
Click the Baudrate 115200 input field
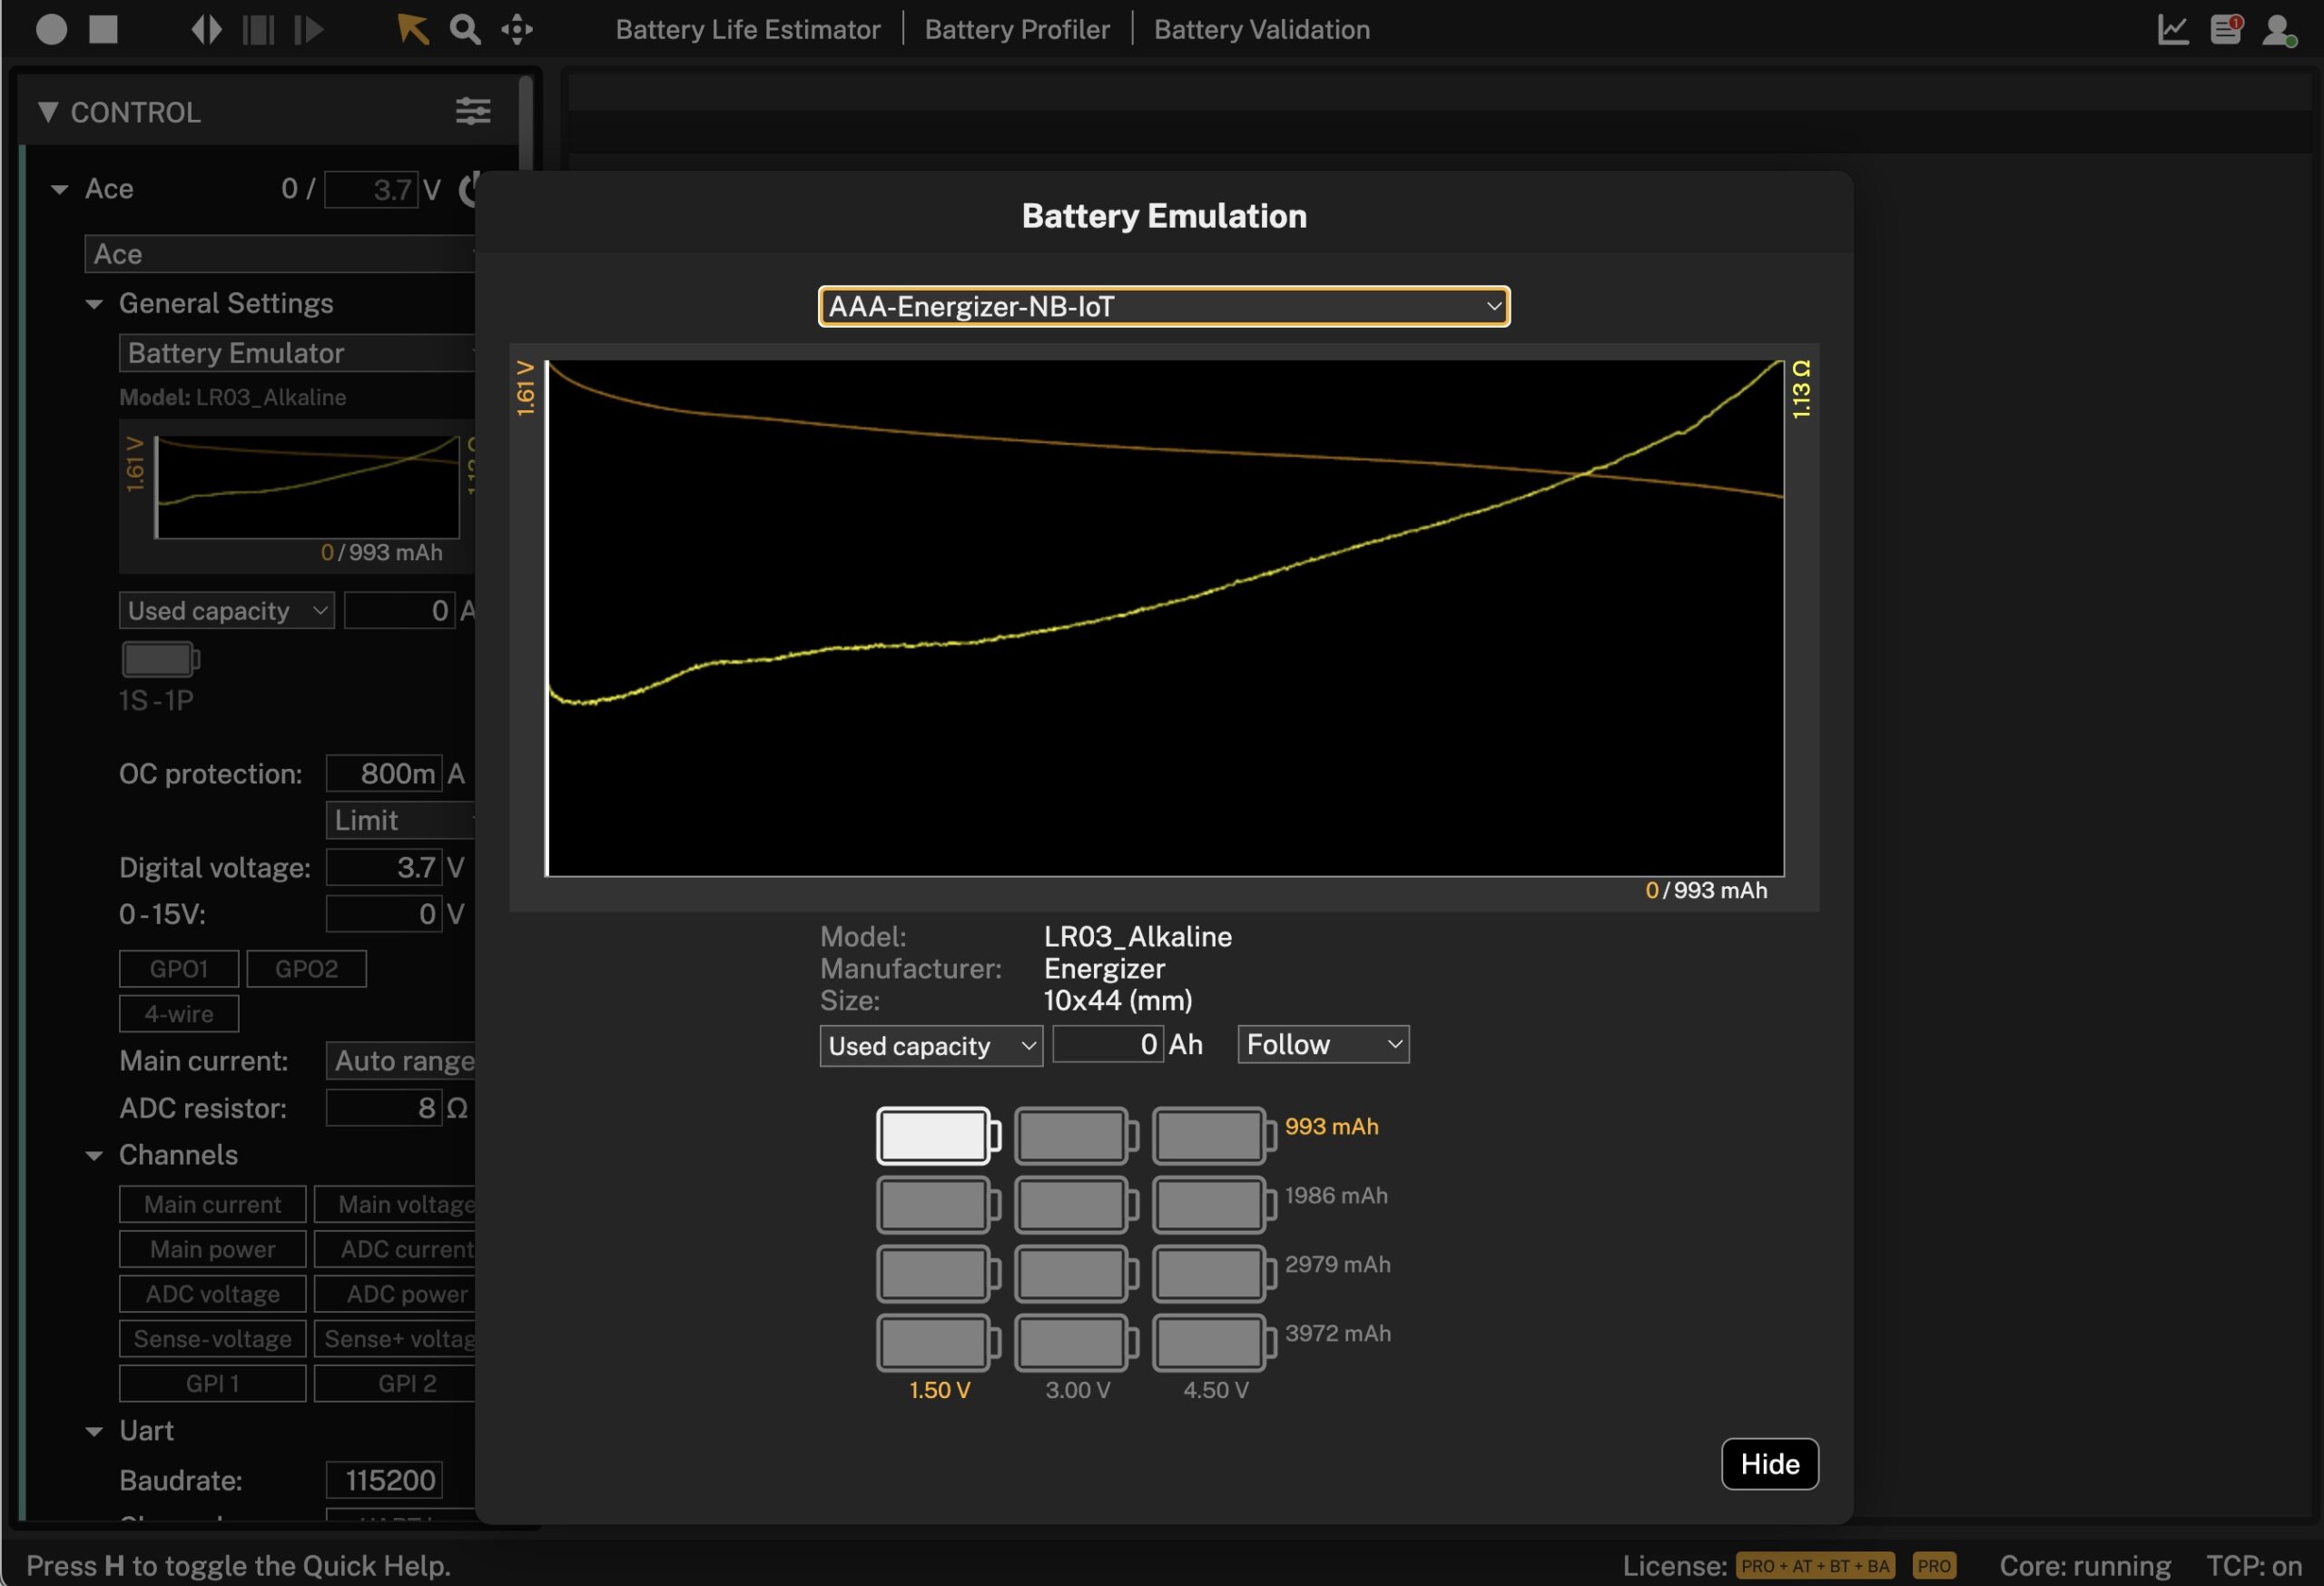click(x=384, y=1480)
